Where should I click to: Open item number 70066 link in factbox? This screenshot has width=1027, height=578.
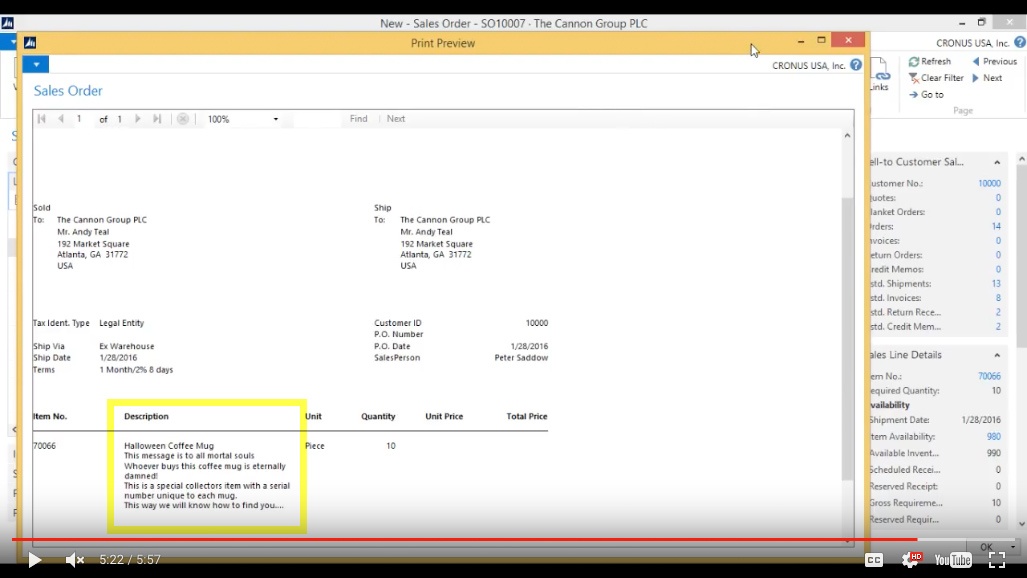pos(989,376)
